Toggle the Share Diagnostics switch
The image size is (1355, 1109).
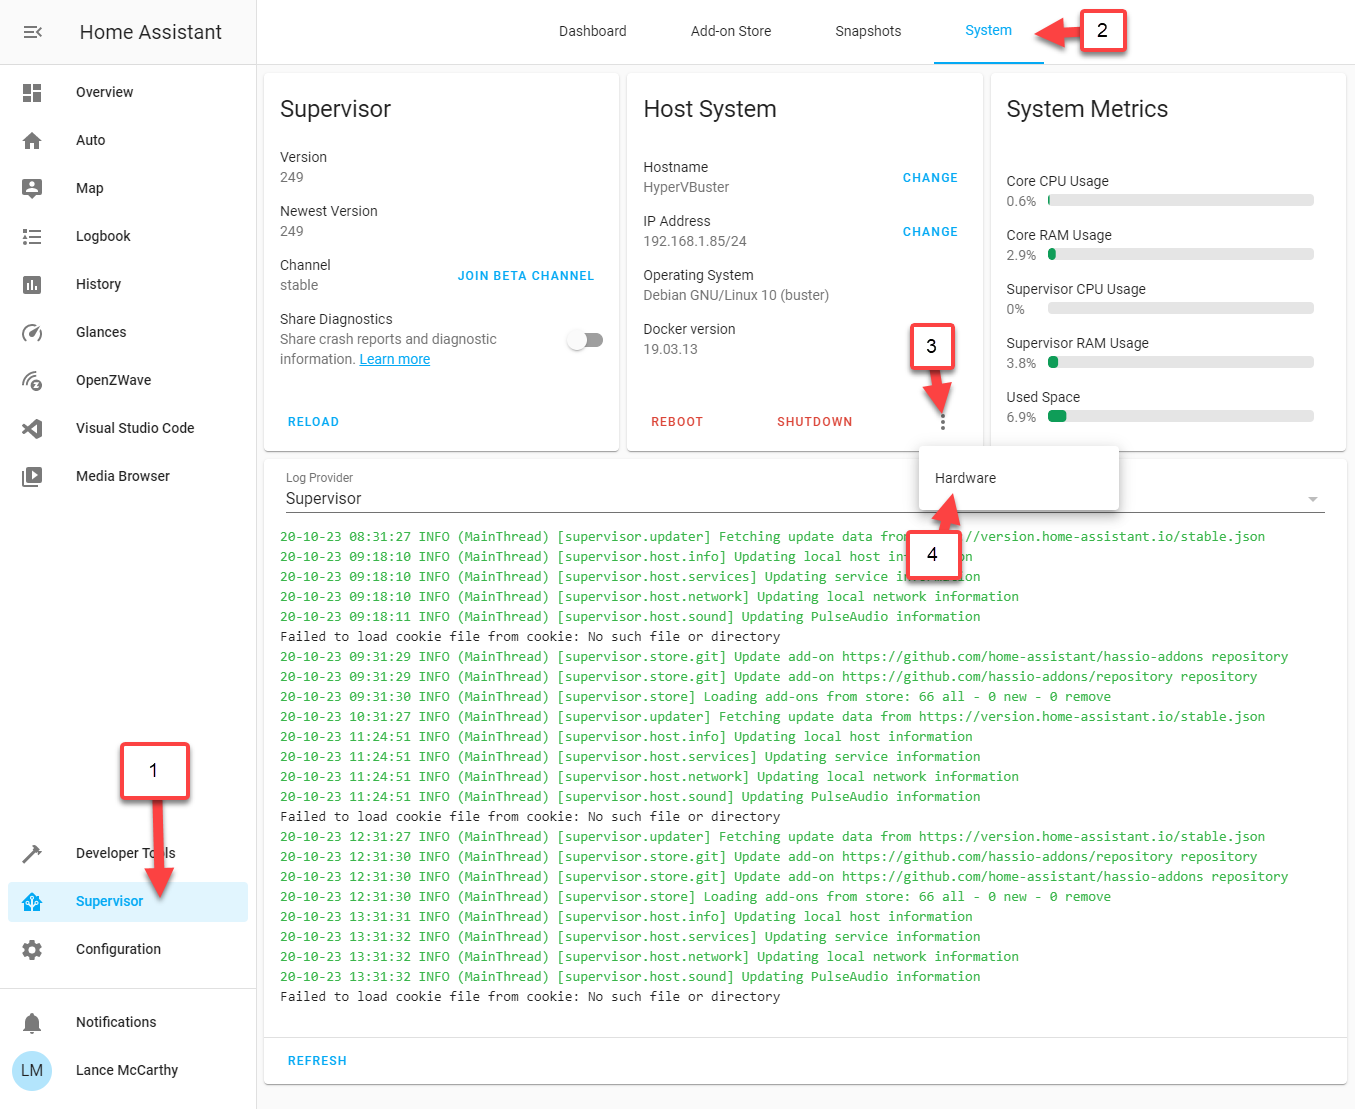click(x=585, y=340)
